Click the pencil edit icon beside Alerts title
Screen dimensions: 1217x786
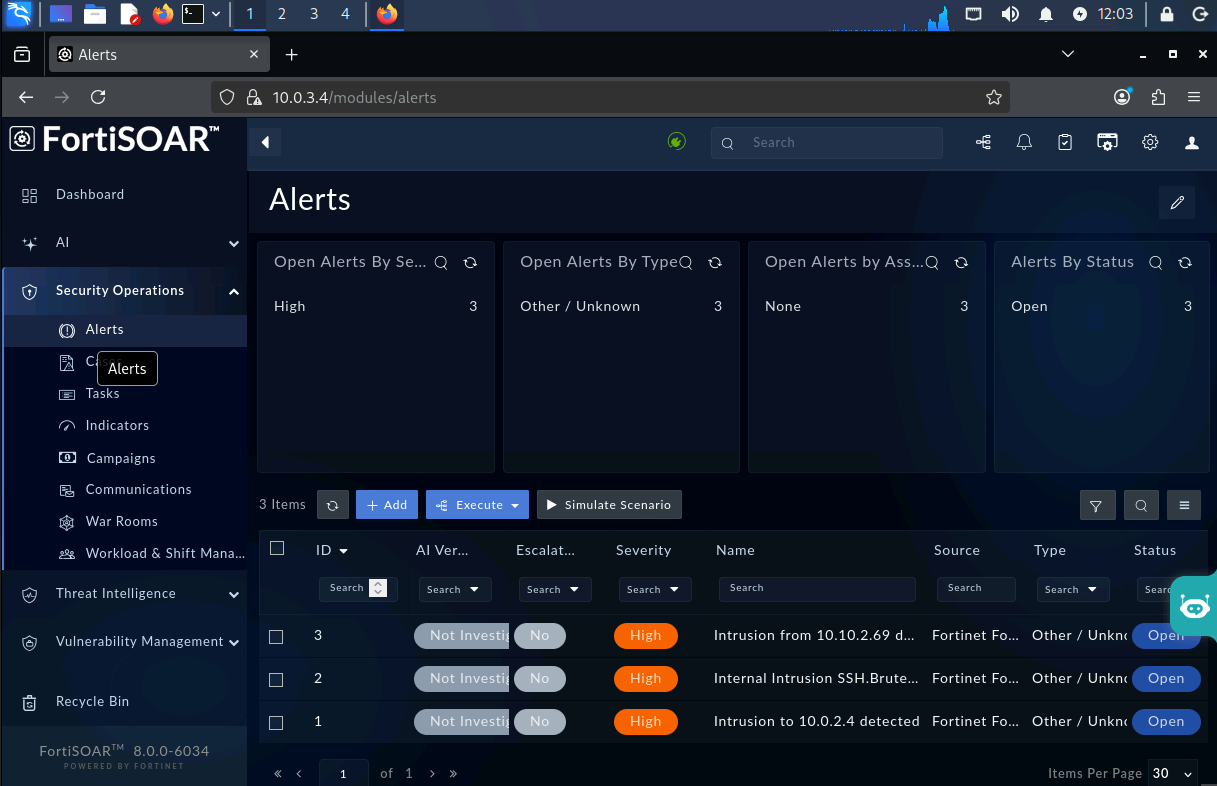pos(1177,203)
